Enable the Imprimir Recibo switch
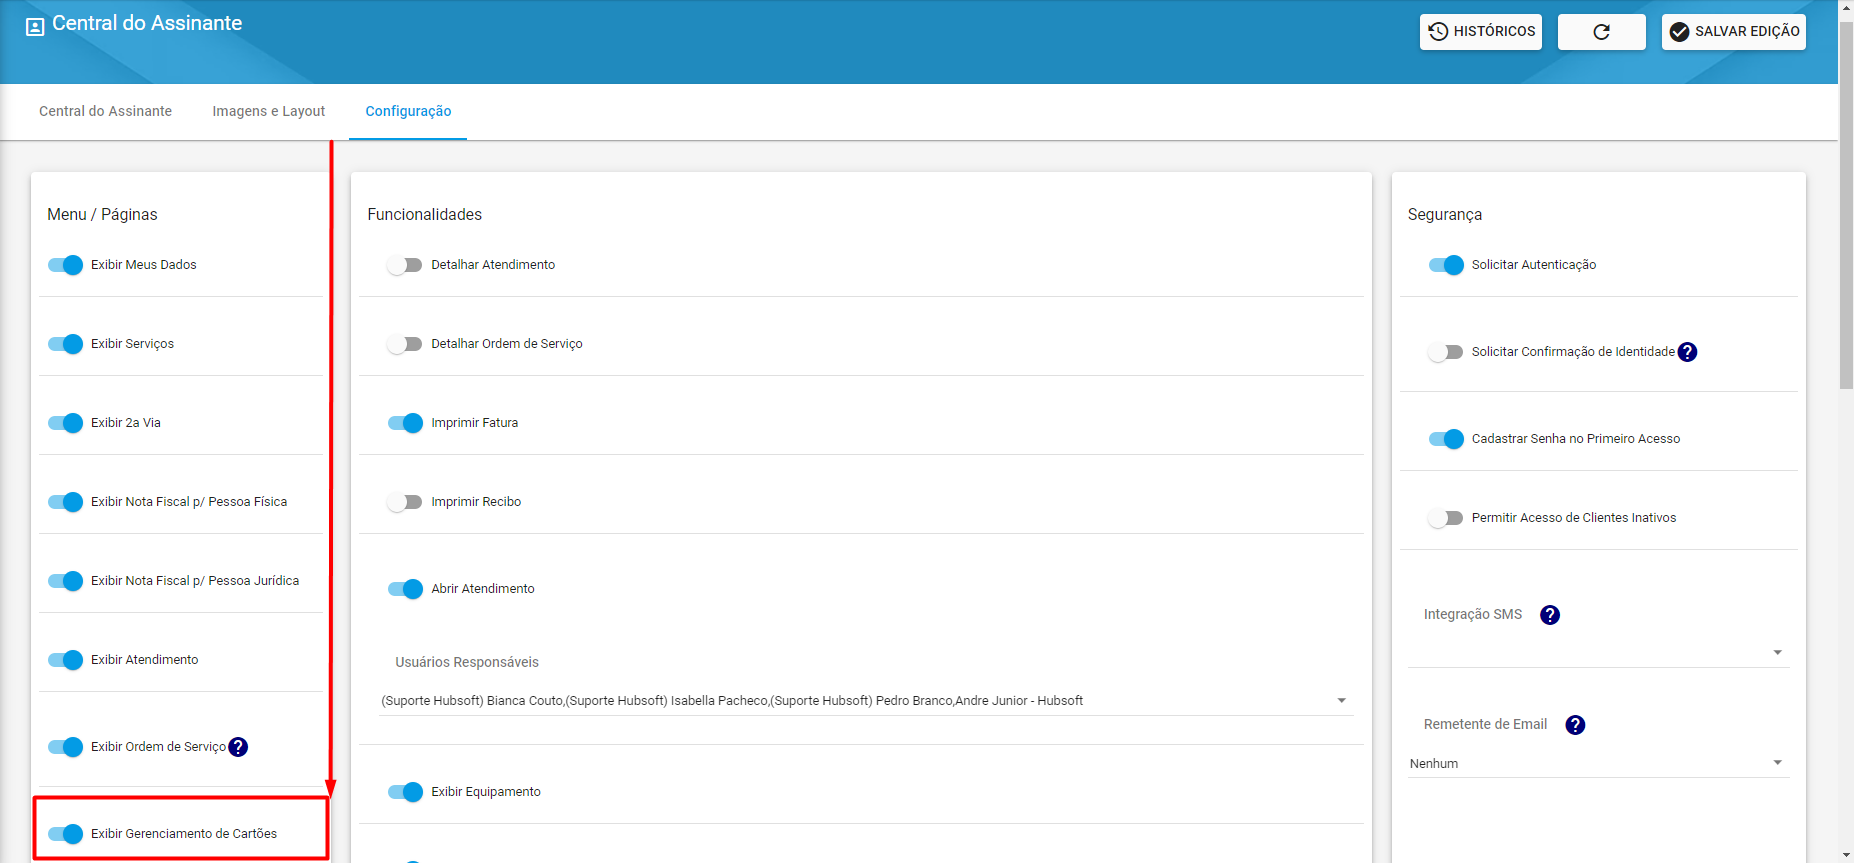Viewport: 1854px width, 863px height. click(x=405, y=502)
